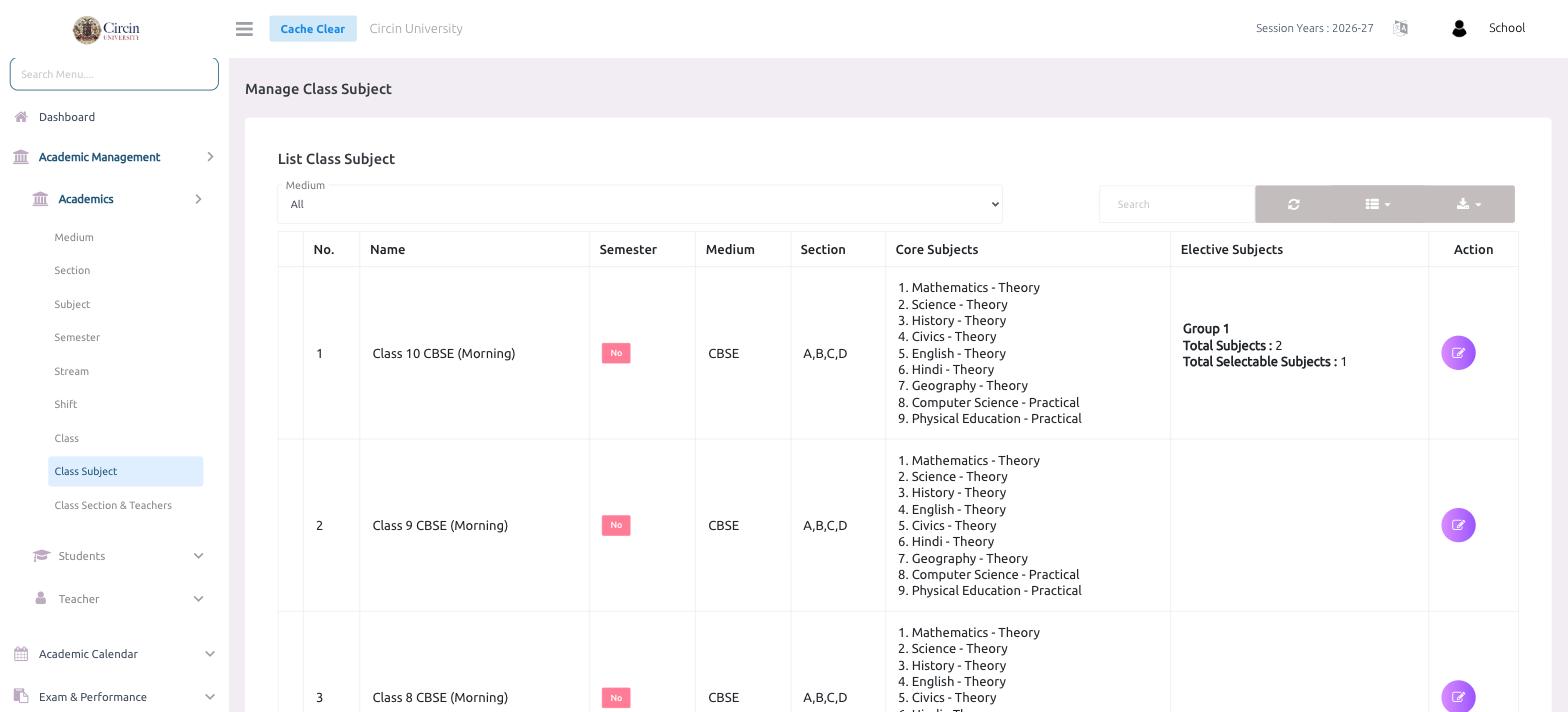Click the language translate icon
Screen dimensions: 1568x712
tap(1400, 28)
